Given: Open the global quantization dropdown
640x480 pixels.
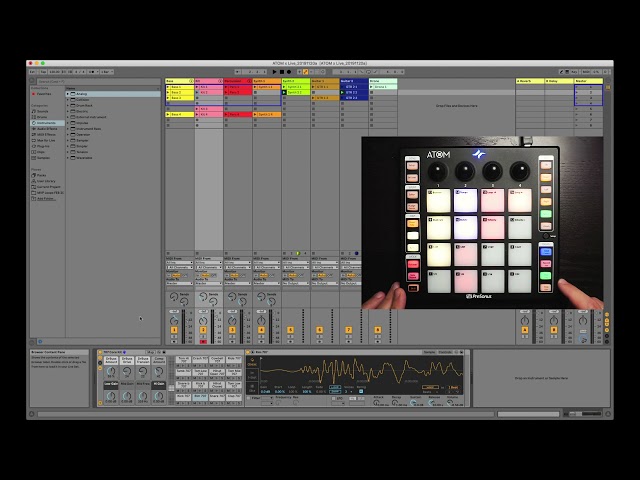Looking at the screenshot, I should pos(107,72).
